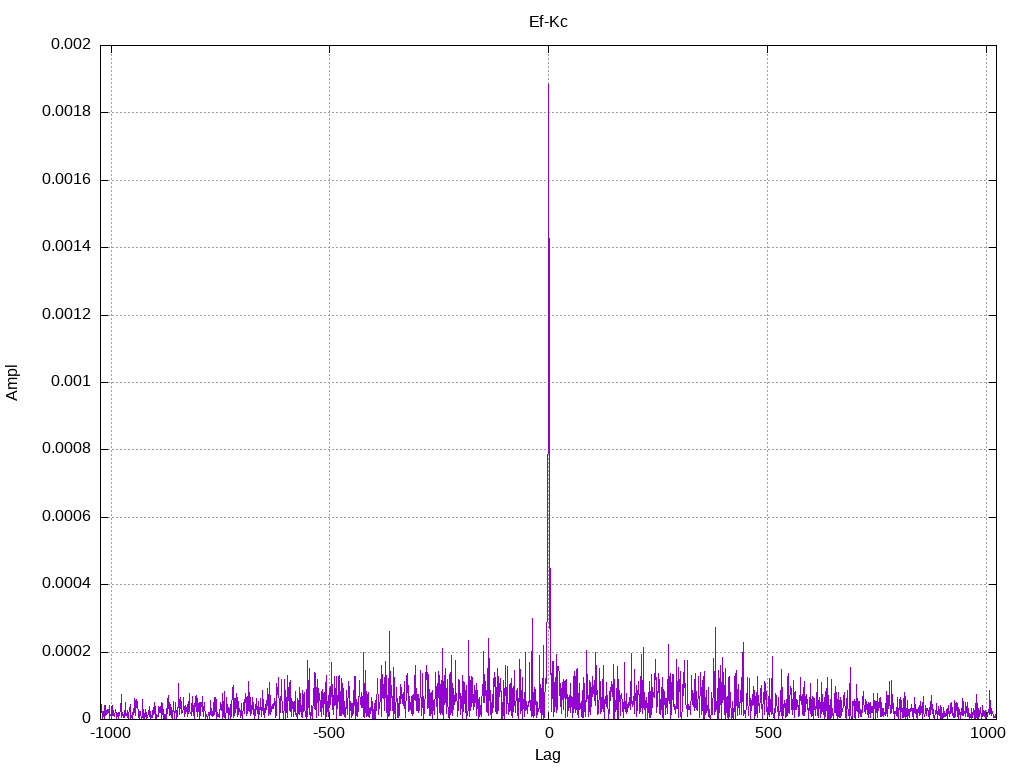Click the -500 x-axis tick label
This screenshot has width=1024, height=768.
coord(329,734)
